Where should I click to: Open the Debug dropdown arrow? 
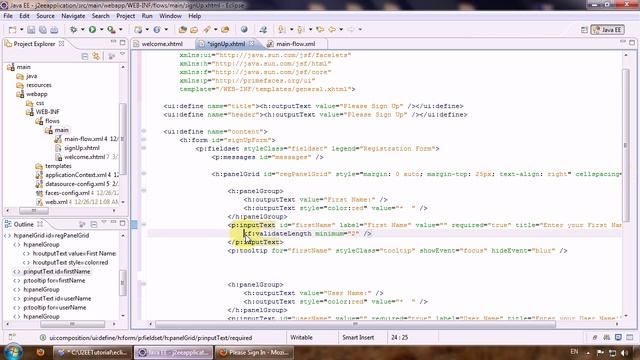[82, 29]
